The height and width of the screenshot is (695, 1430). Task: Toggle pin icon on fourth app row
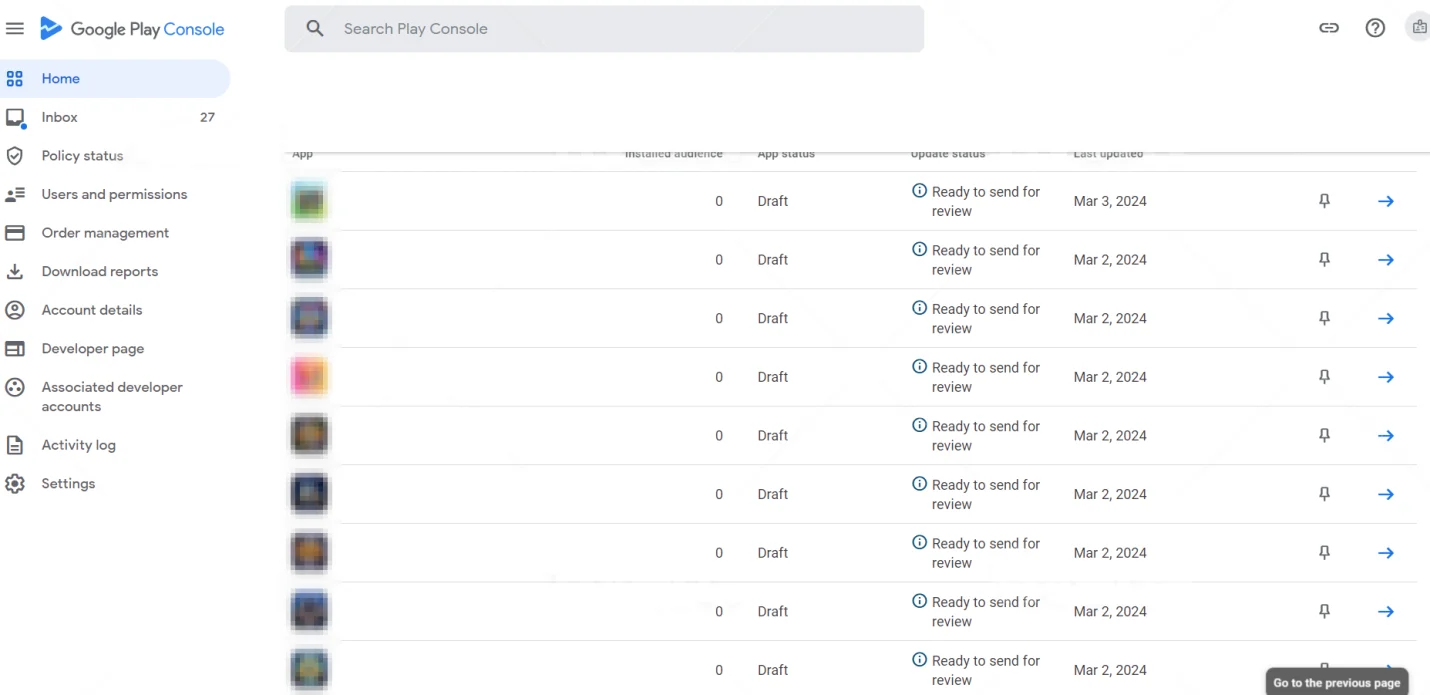tap(1324, 377)
